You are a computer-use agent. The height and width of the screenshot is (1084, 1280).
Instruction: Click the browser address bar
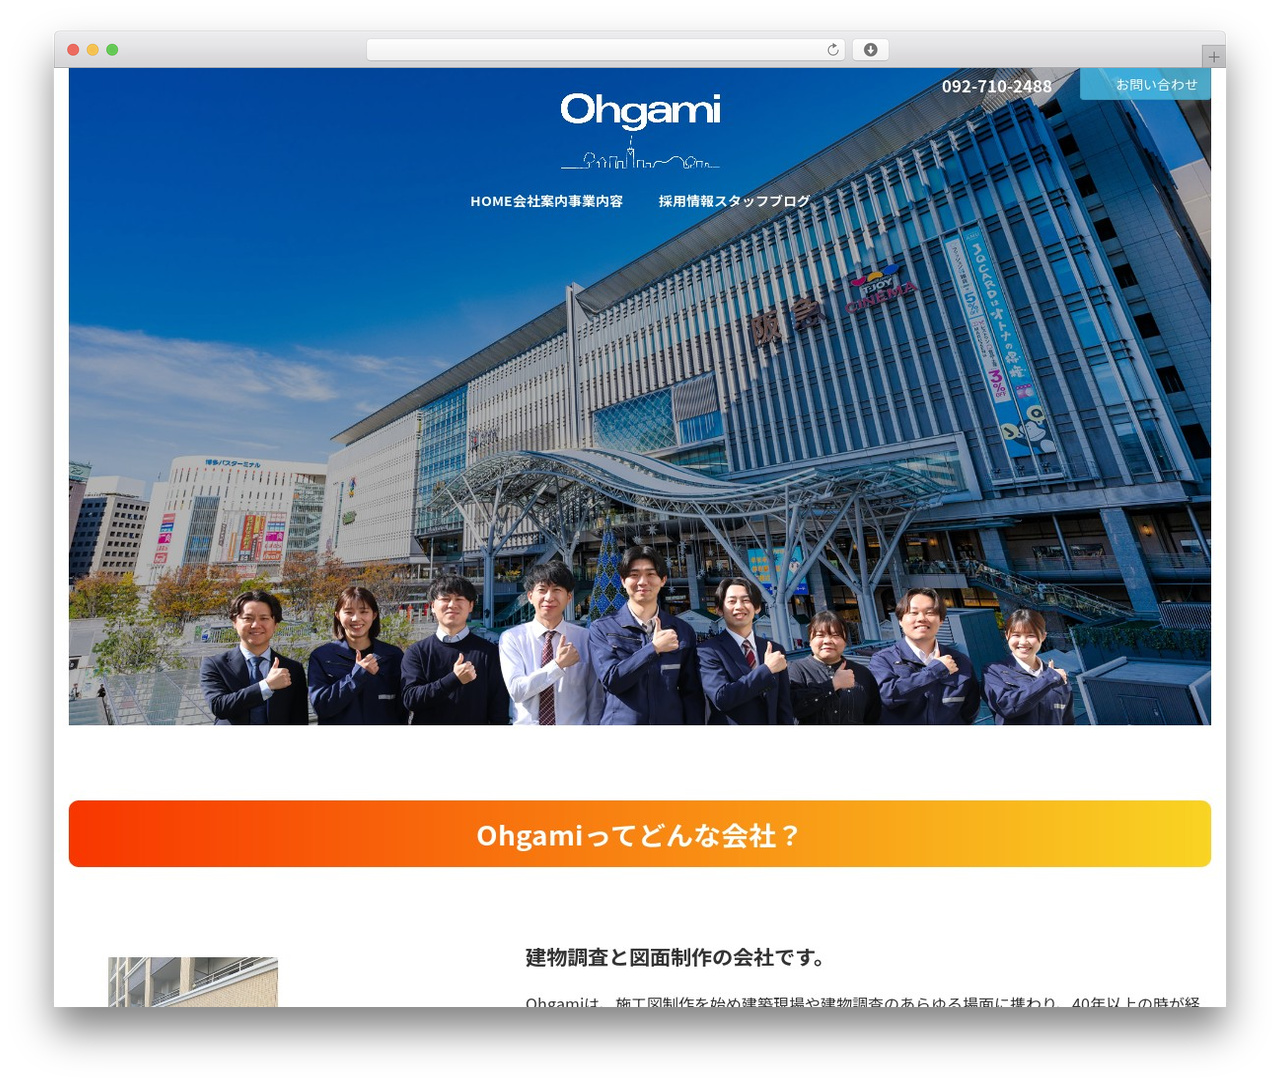click(605, 50)
